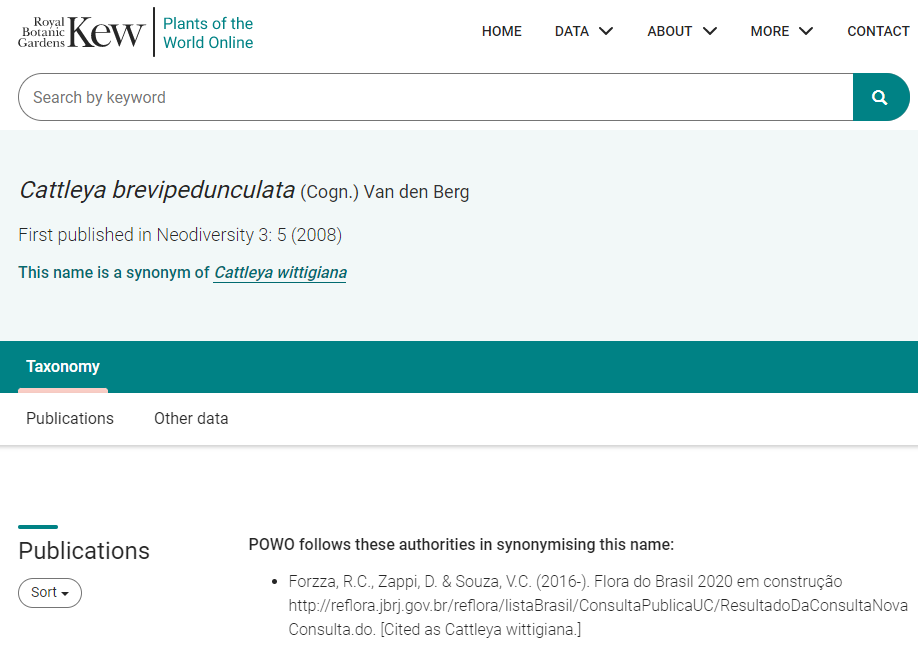Open Plants of the World Online home logo

tap(208, 33)
